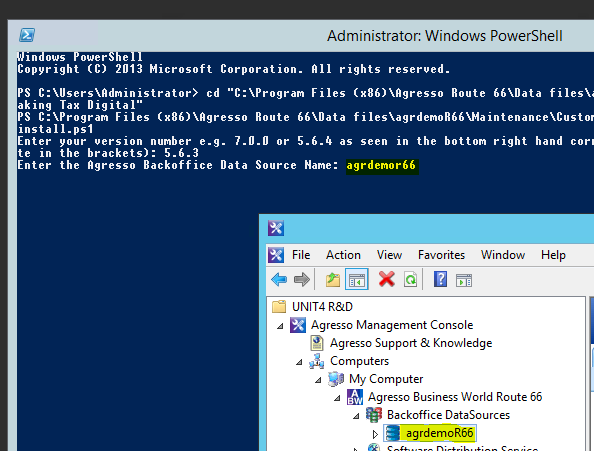Toggle Show/Hide Action Pane icon
Screen dimensions: 594x451
tap(464, 281)
